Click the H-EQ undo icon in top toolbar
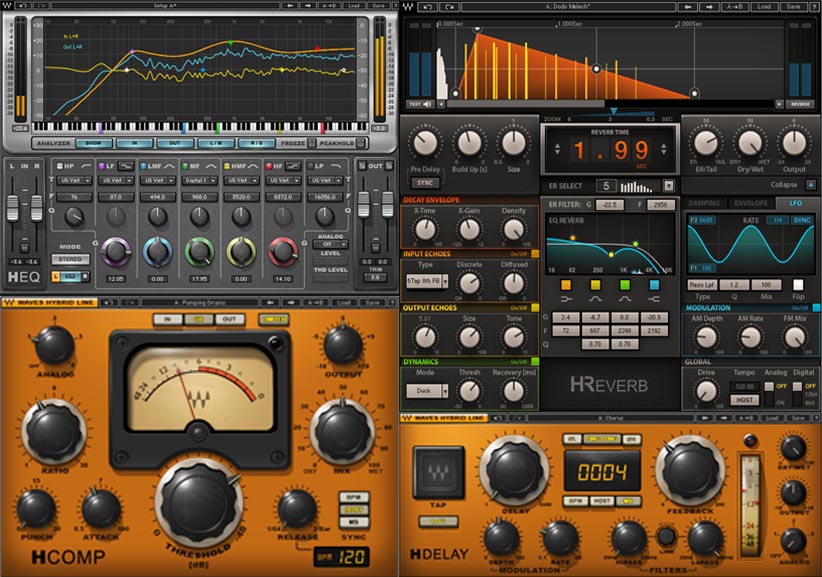822x577 pixels. (x=23, y=6)
